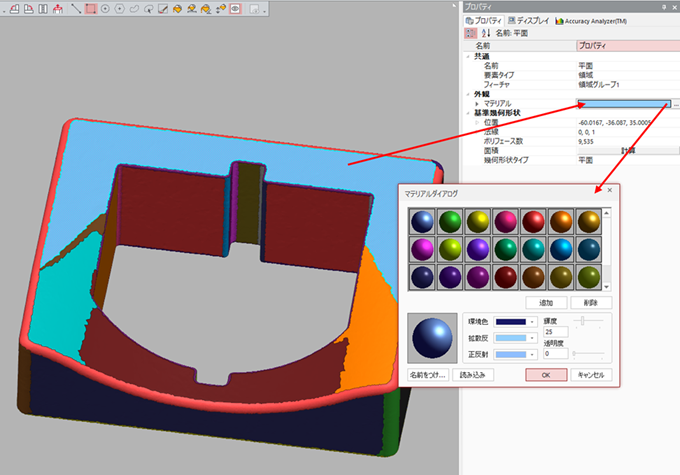Click the 計算 button for area
This screenshot has width=680, height=475.
[x=627, y=149]
